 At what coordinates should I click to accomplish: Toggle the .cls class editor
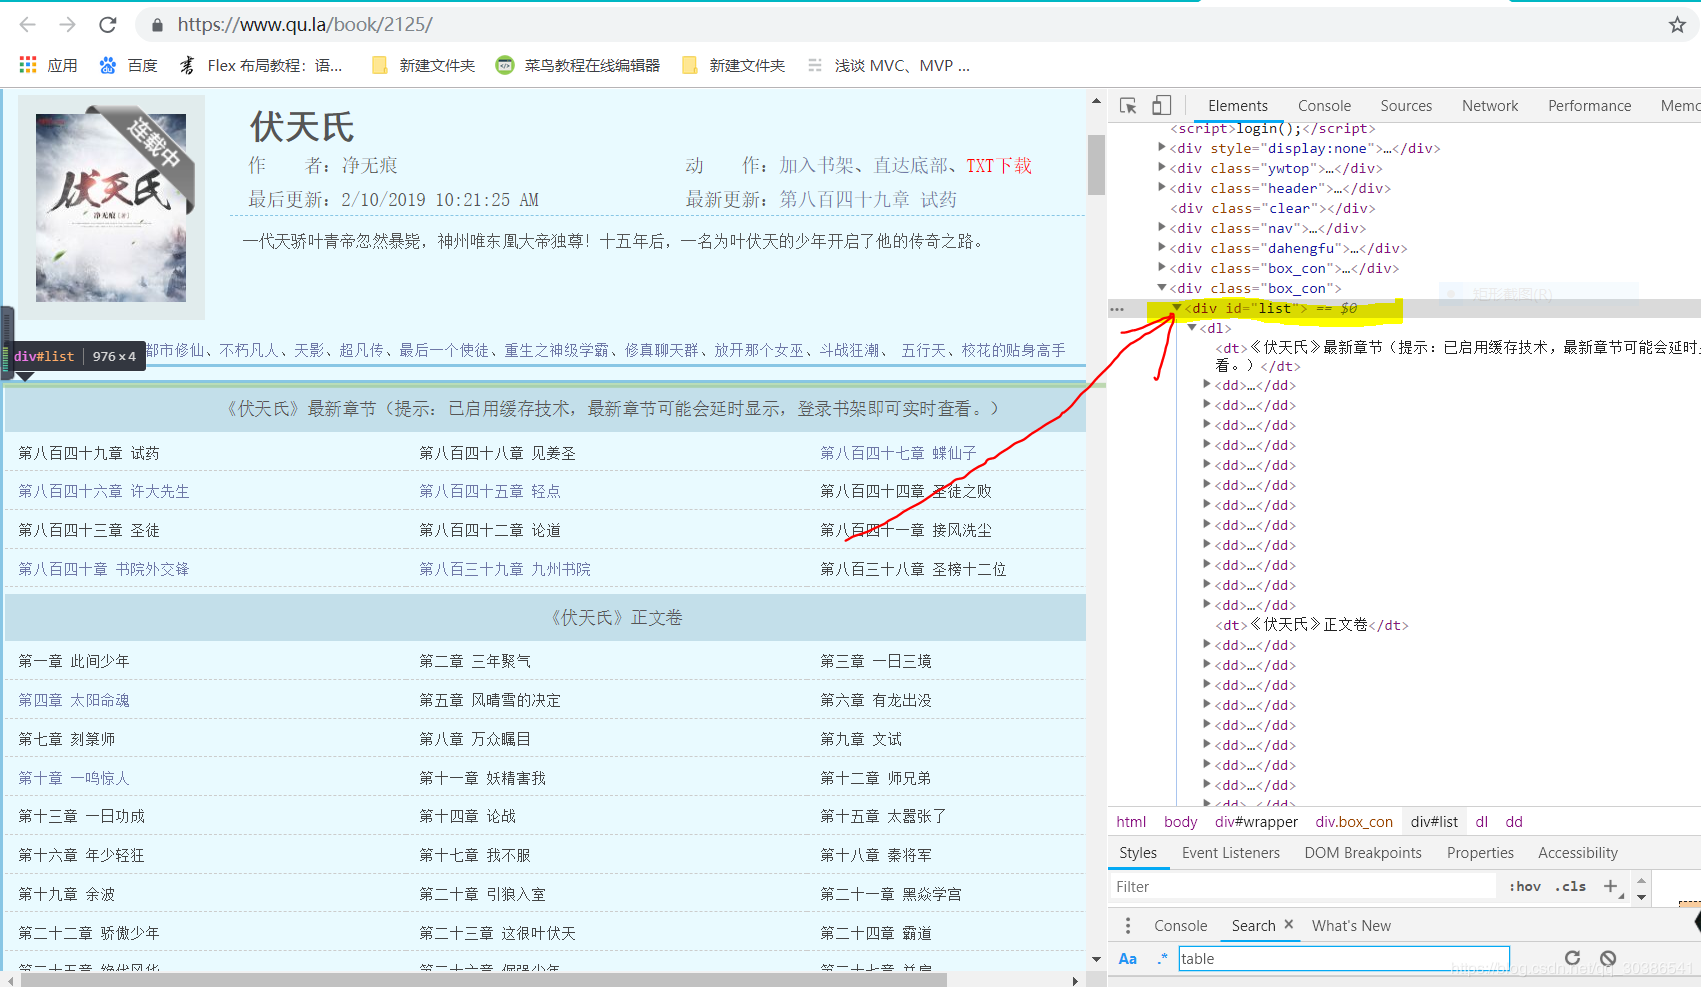1571,886
